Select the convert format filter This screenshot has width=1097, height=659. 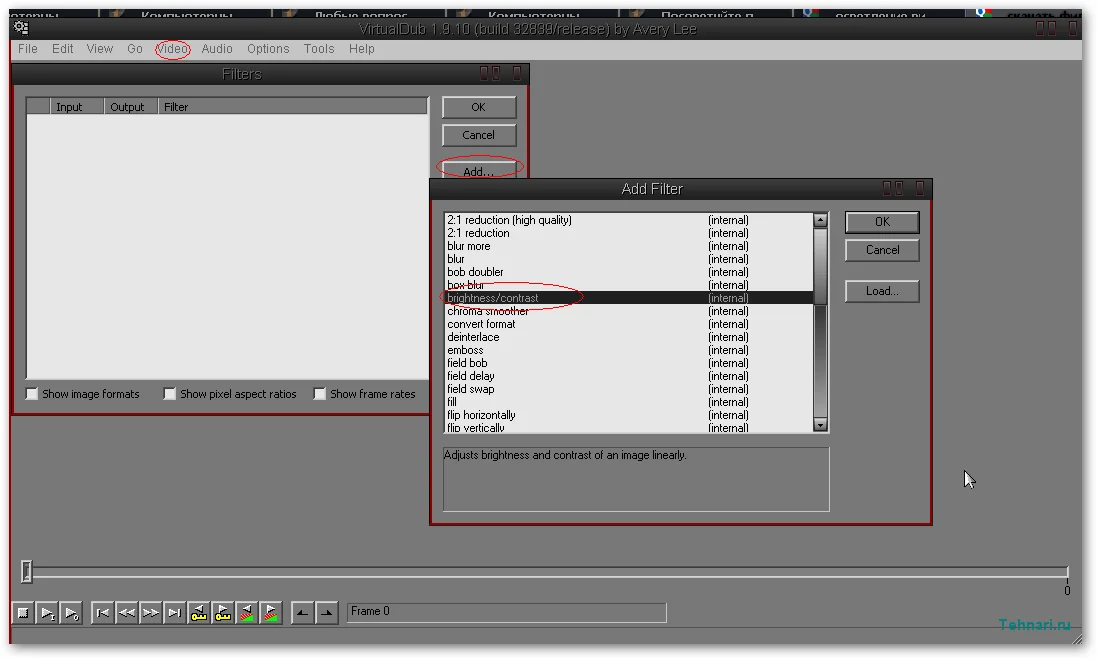point(628,324)
